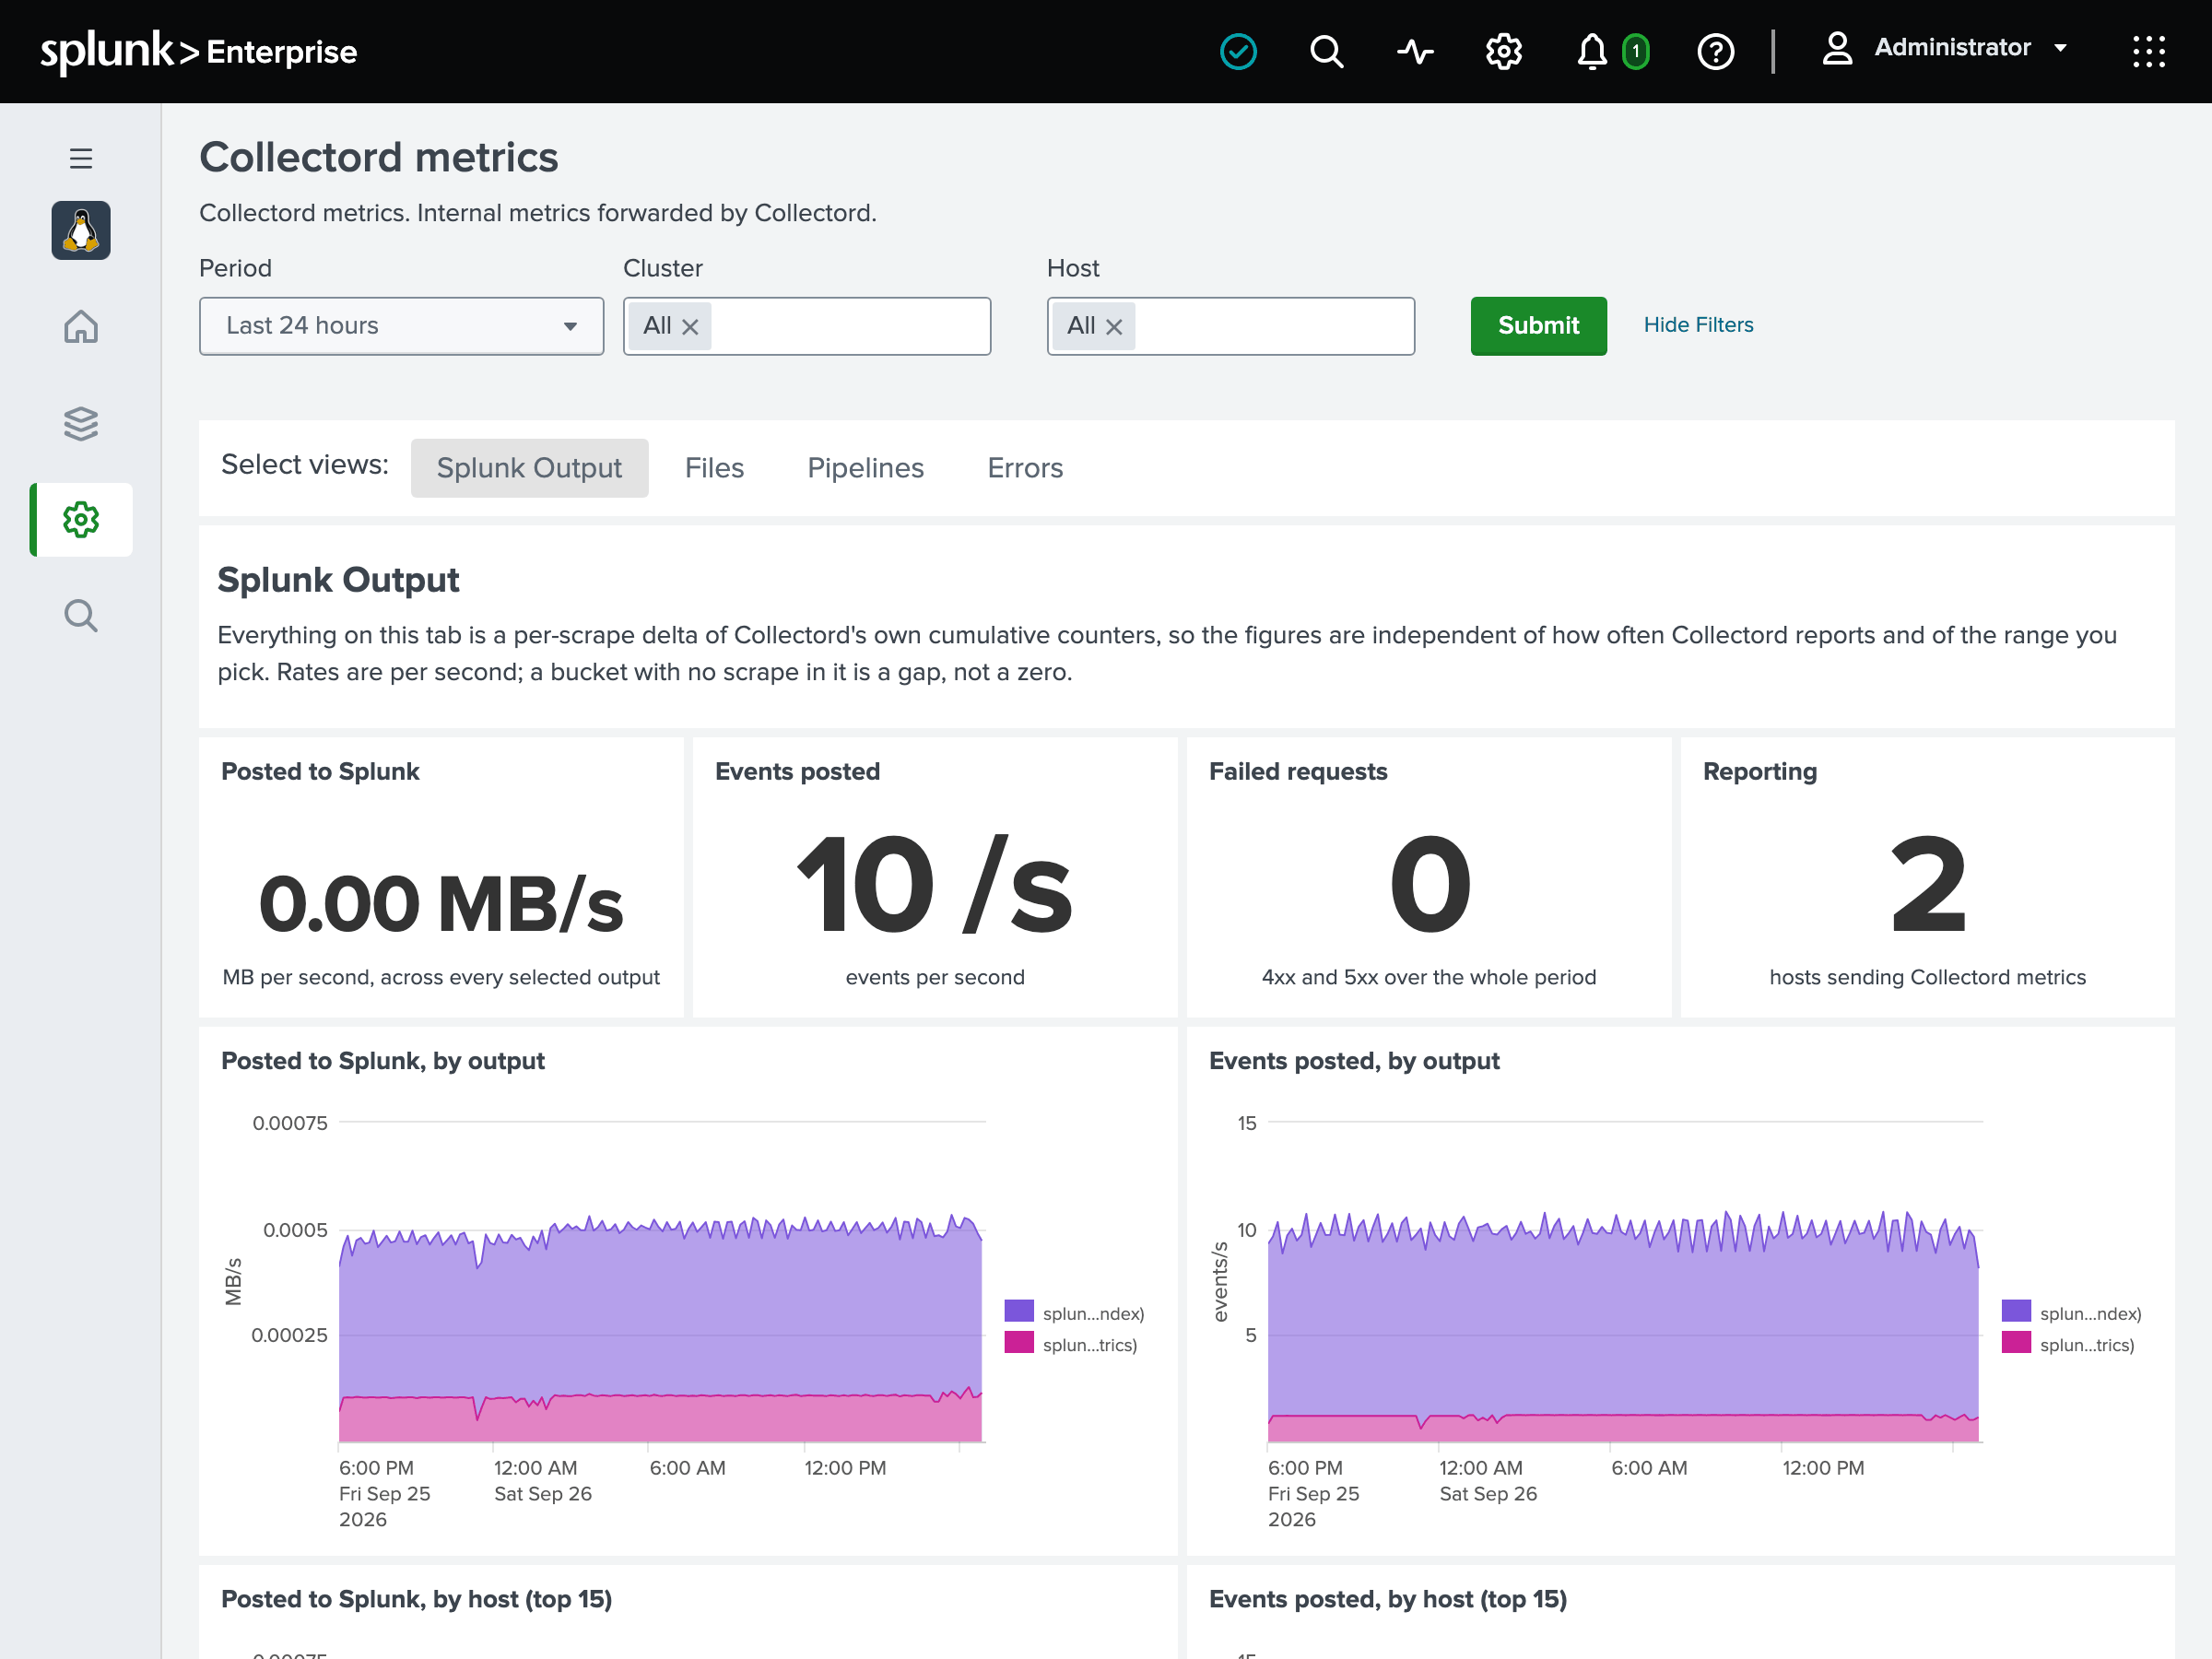Image resolution: width=2212 pixels, height=1659 pixels.
Task: Open the Period 'Last 24 hours' dropdown
Action: pos(401,325)
